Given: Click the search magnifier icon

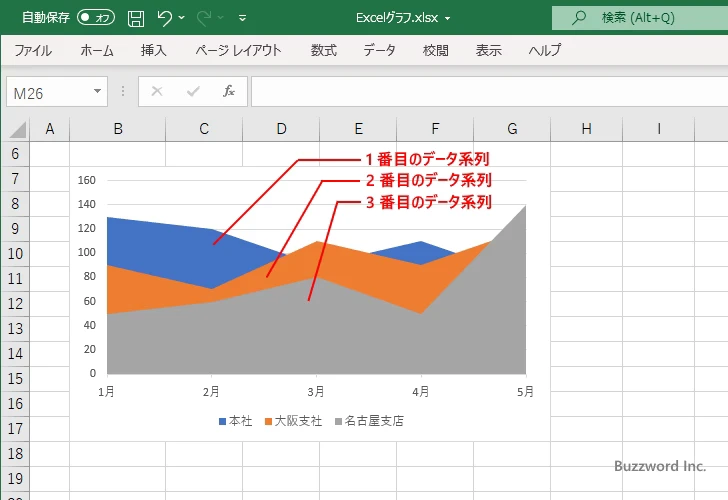Looking at the screenshot, I should tap(578, 17).
